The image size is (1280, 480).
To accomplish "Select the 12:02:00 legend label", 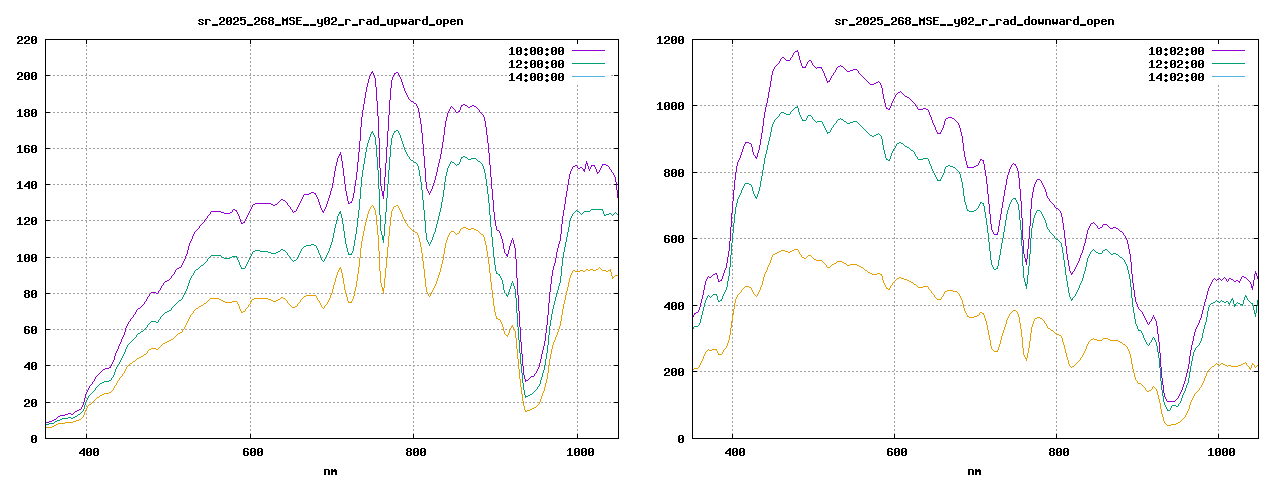I will click(x=1176, y=64).
